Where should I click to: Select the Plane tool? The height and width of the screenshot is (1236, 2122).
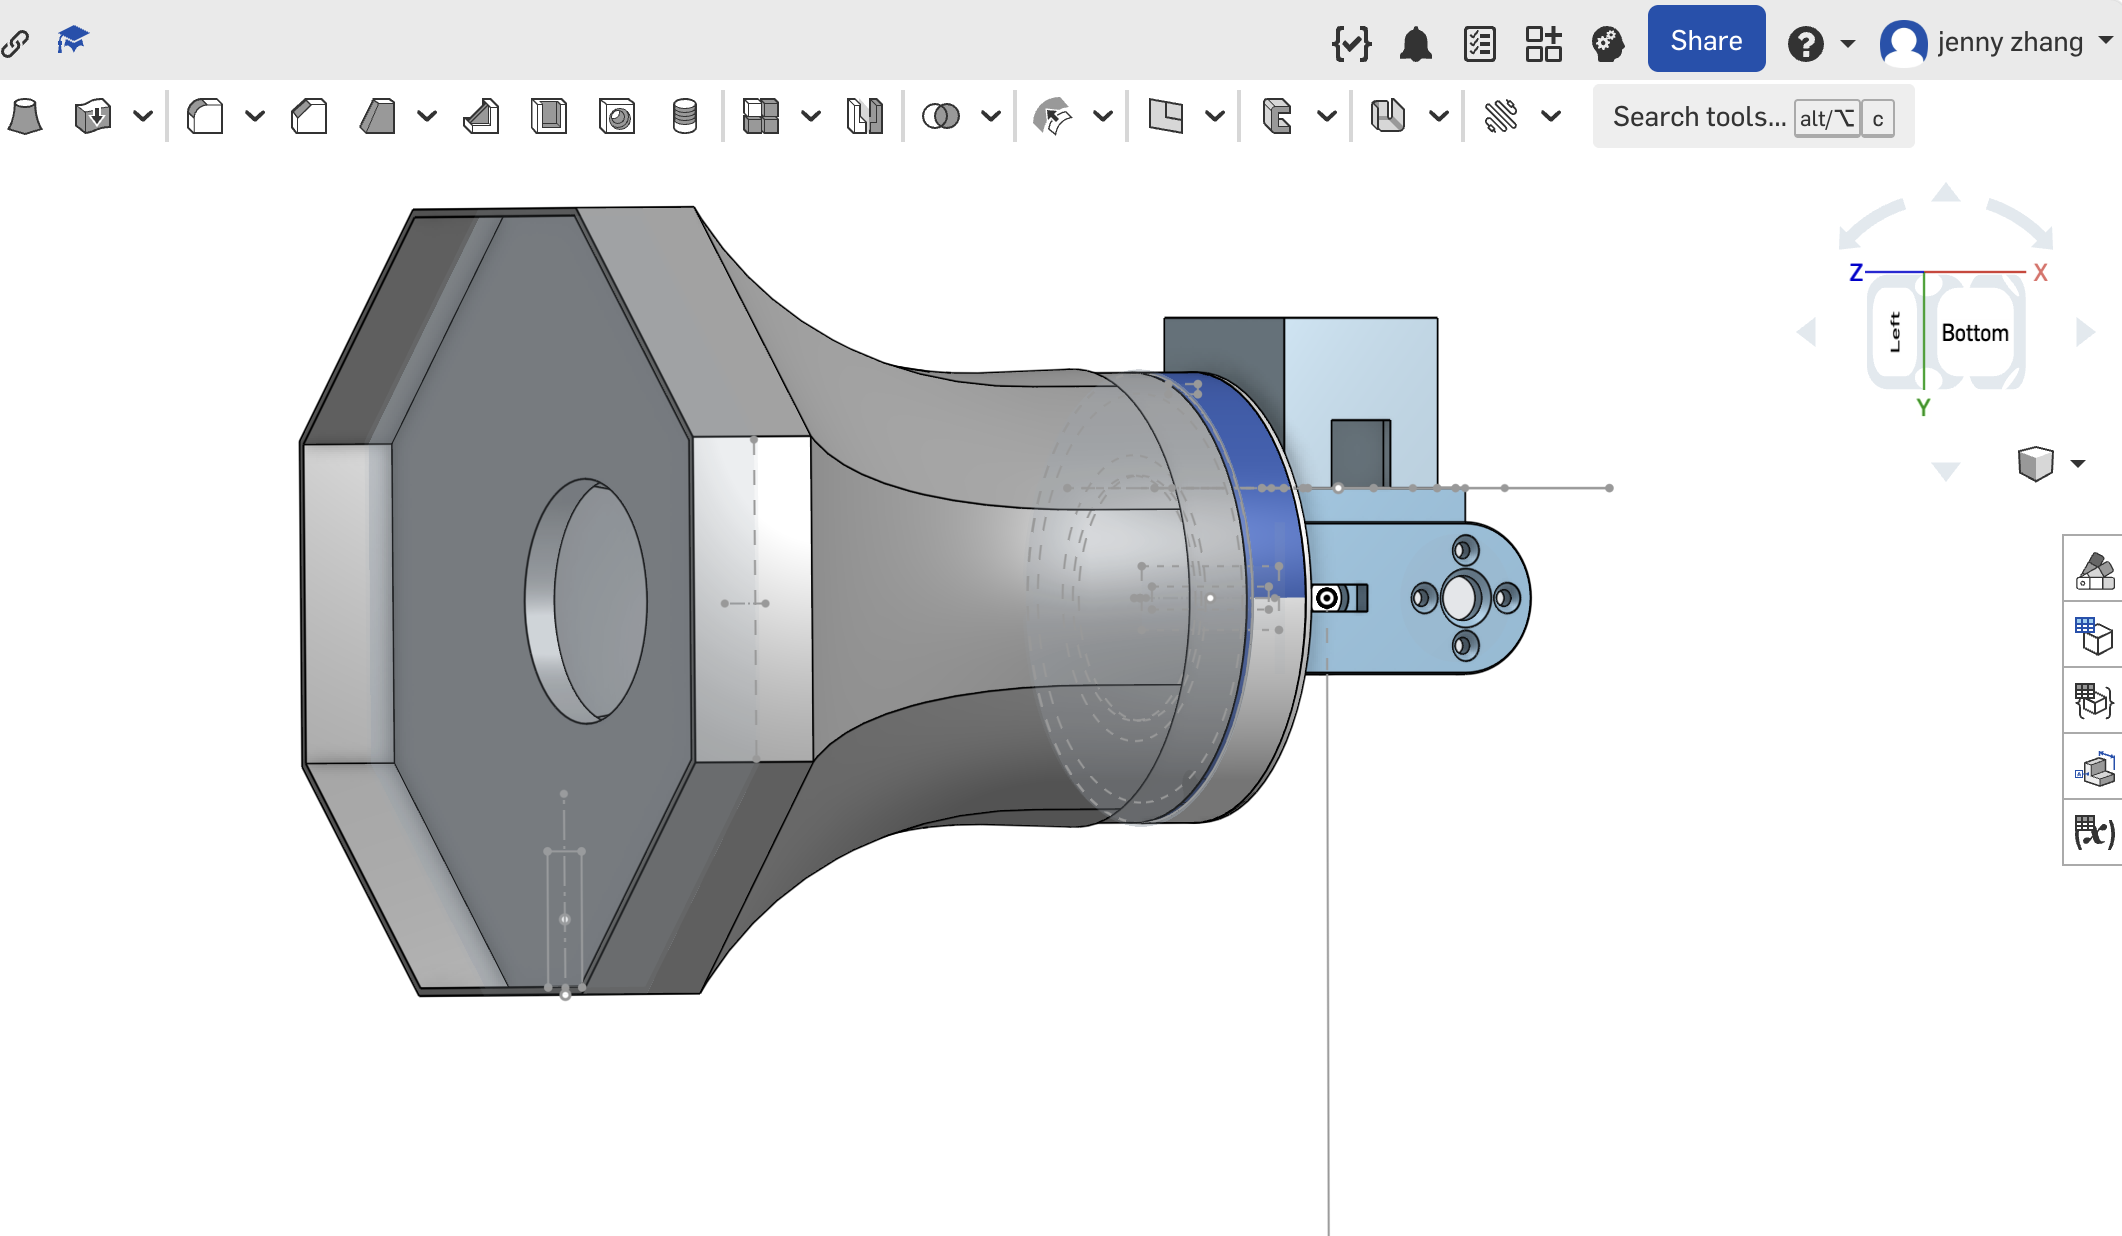pyautogui.click(x=1165, y=117)
